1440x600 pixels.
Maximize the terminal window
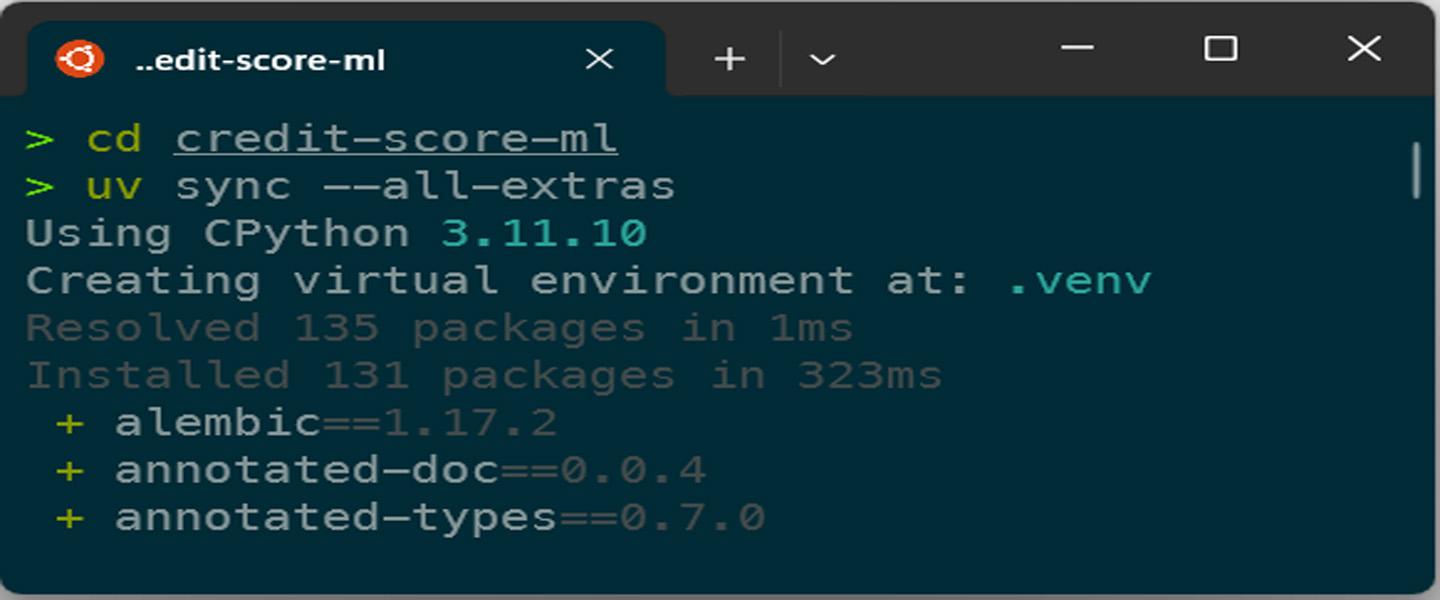(1220, 48)
